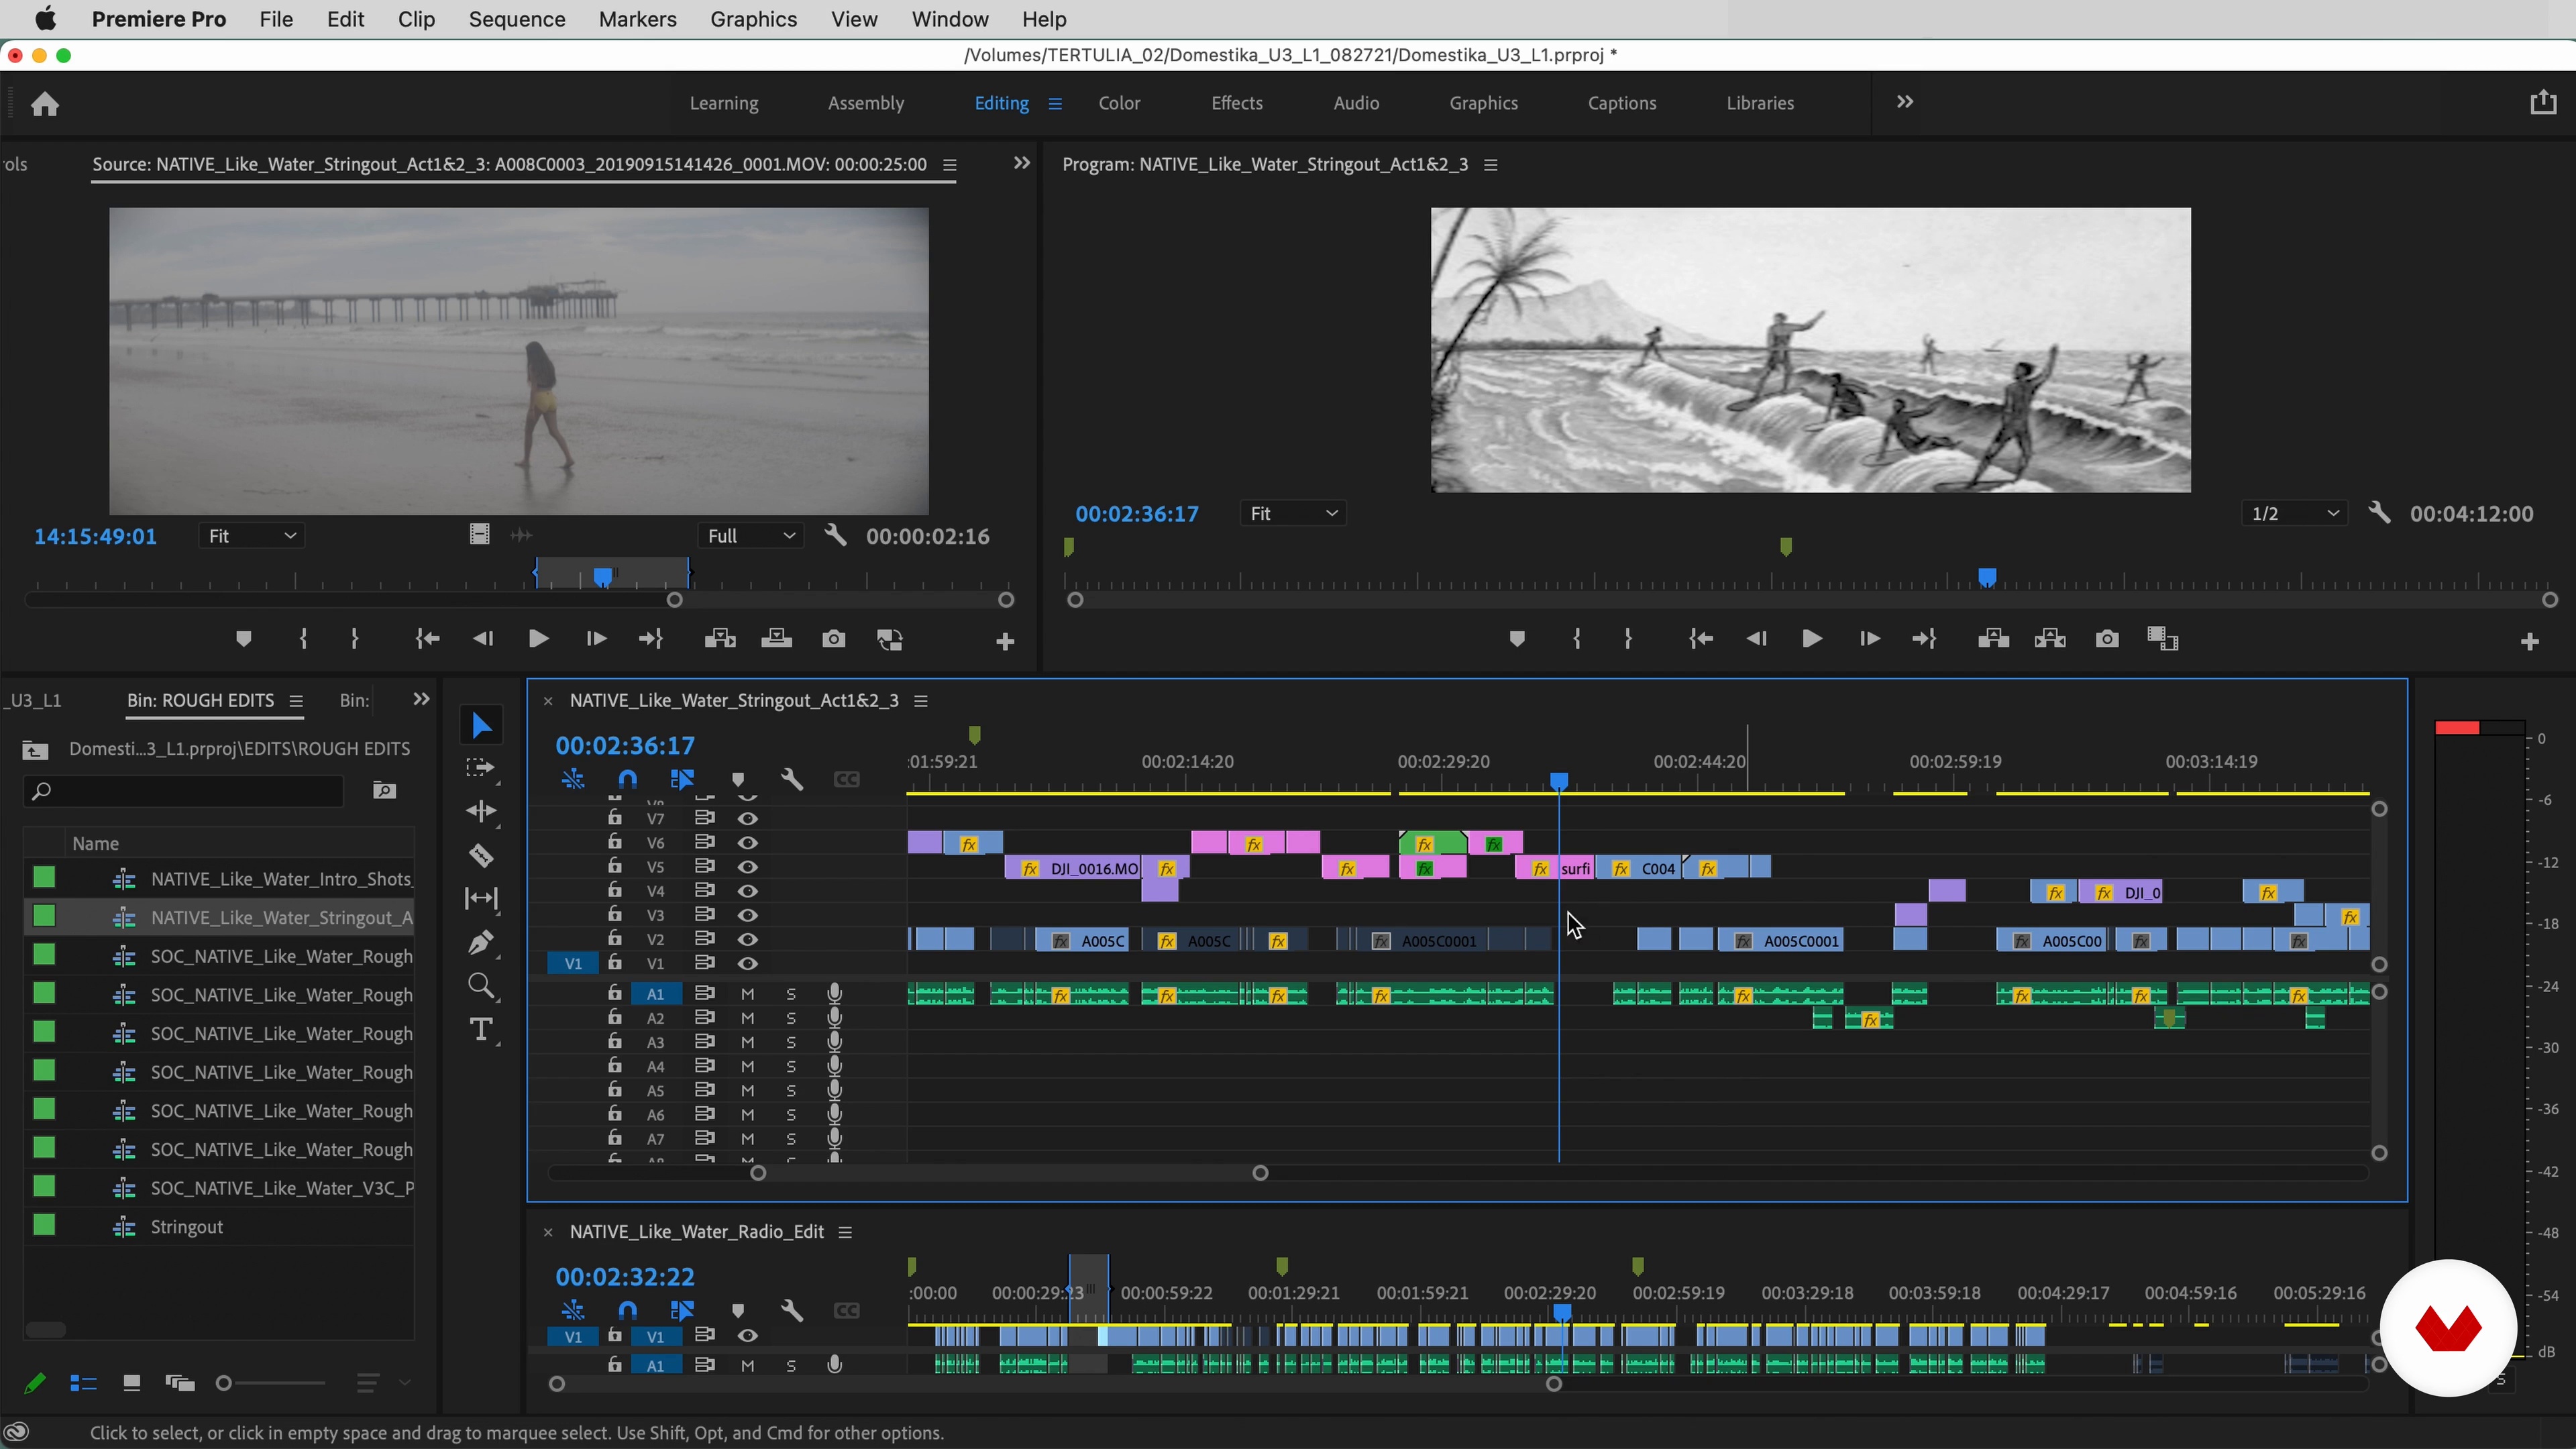Screen dimensions: 2576x1449
Task: Play the Source monitor clip
Action: [538, 639]
